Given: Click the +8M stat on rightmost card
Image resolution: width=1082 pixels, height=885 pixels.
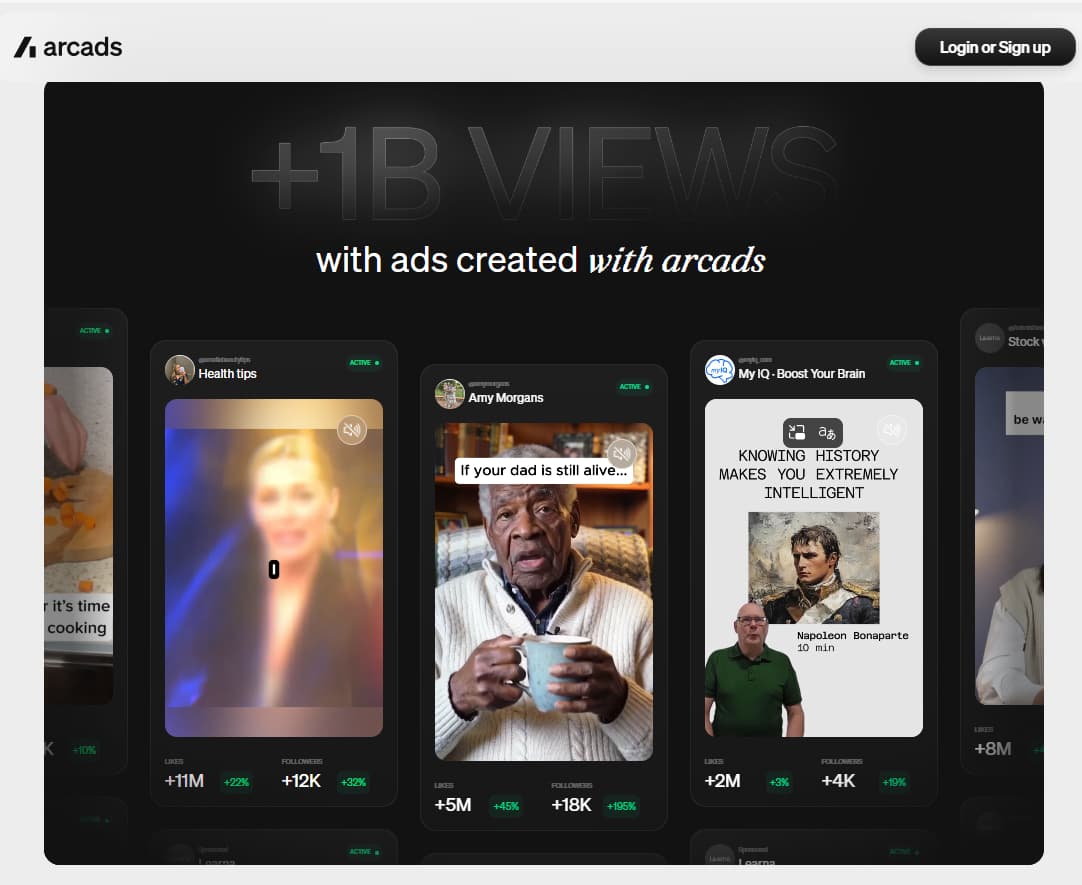Looking at the screenshot, I should point(992,748).
